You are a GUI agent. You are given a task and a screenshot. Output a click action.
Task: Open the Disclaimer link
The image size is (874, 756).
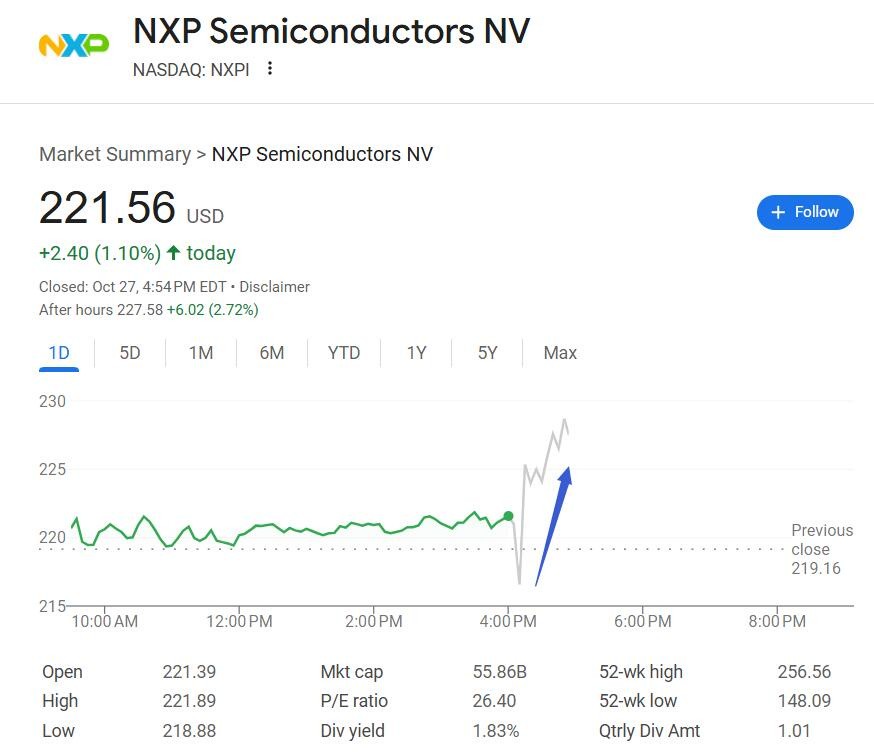tap(275, 287)
